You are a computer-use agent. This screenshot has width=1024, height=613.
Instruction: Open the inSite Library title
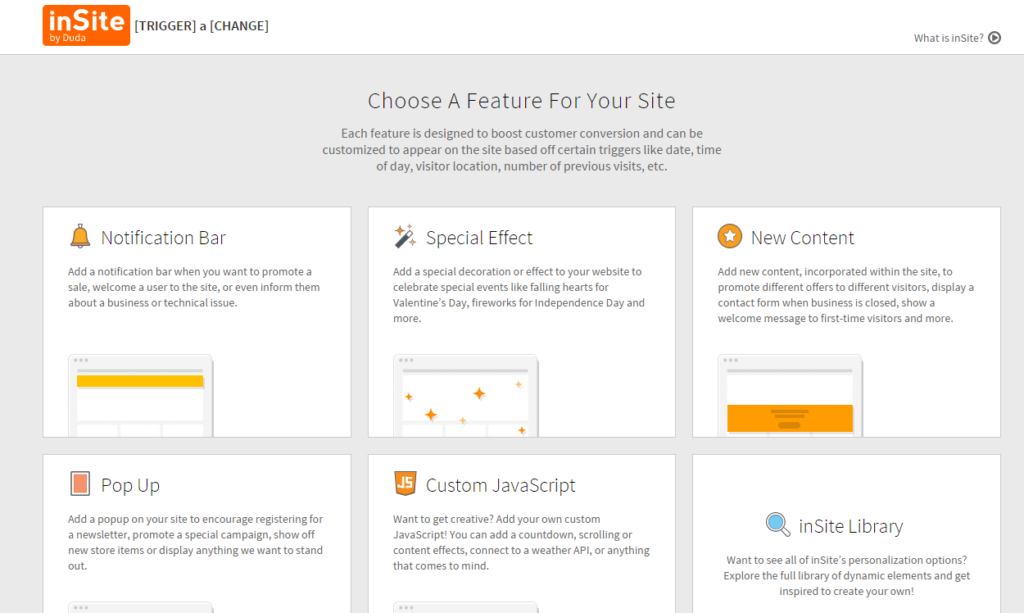click(x=850, y=526)
